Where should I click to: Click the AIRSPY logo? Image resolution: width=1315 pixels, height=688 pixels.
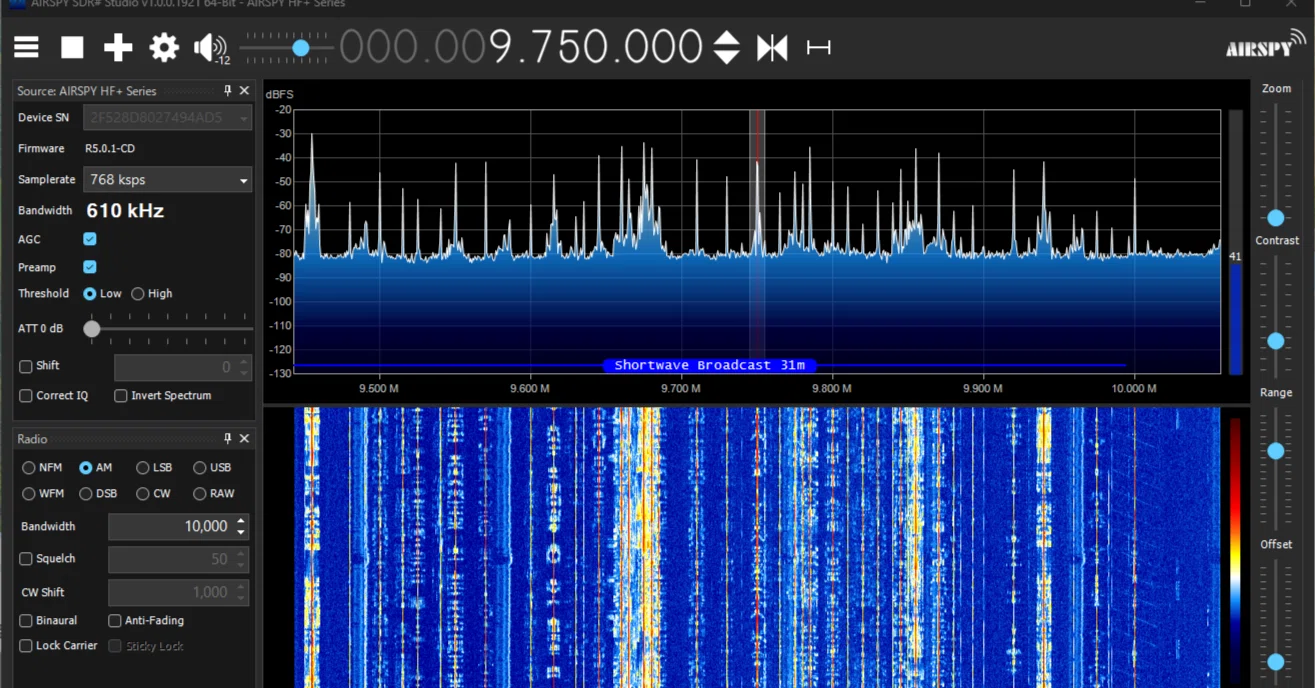point(1265,46)
